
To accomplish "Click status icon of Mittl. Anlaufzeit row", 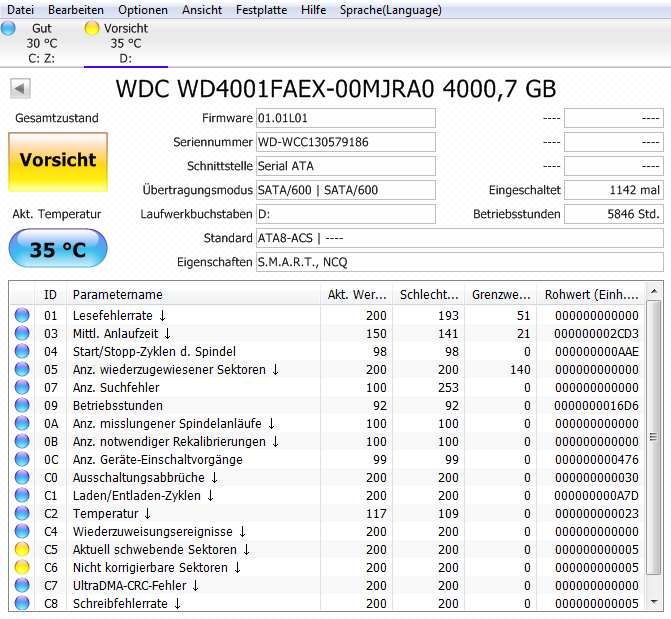I will 22,333.
